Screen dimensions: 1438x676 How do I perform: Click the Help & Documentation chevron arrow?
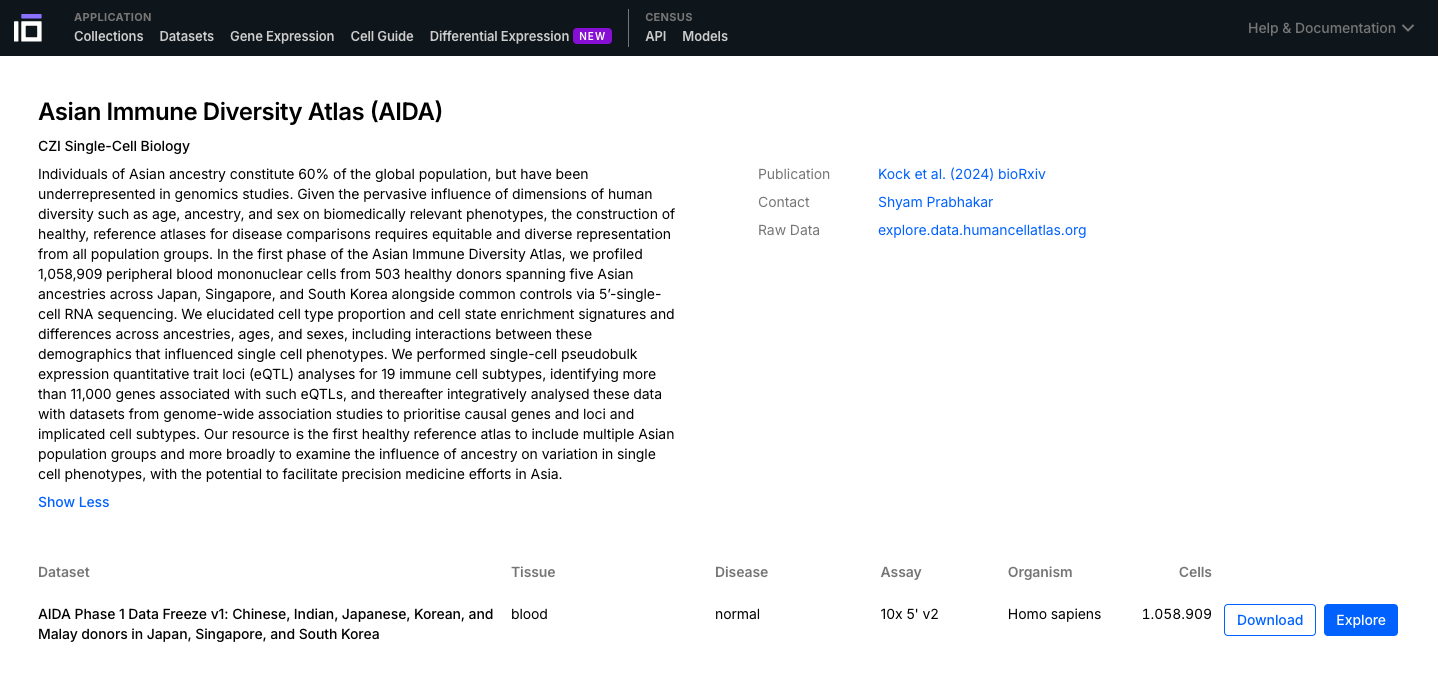click(x=1408, y=28)
